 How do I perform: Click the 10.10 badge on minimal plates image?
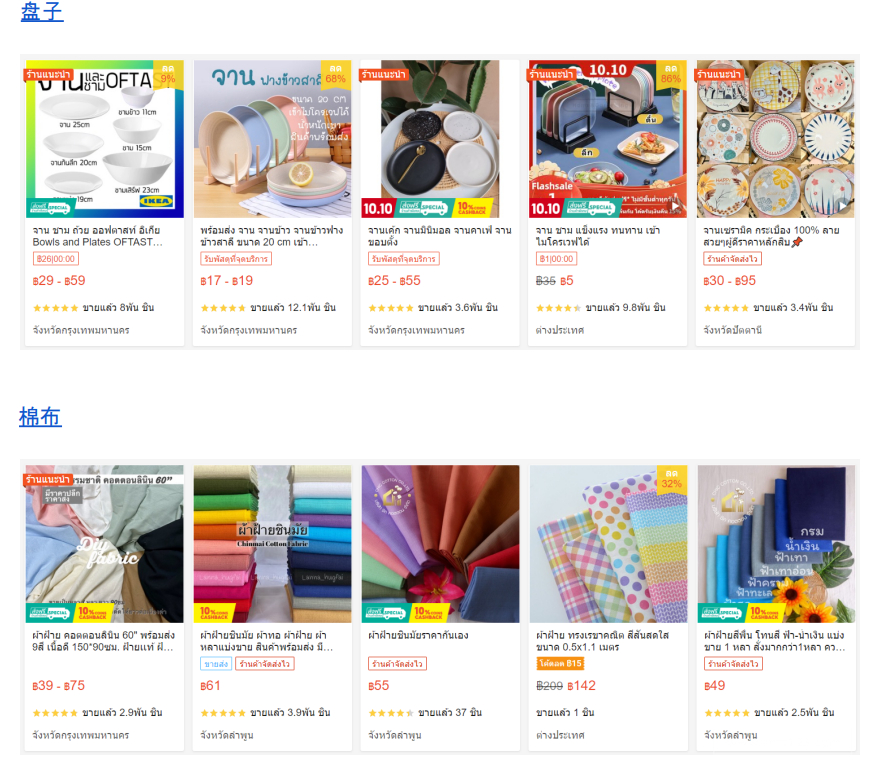pos(378,209)
